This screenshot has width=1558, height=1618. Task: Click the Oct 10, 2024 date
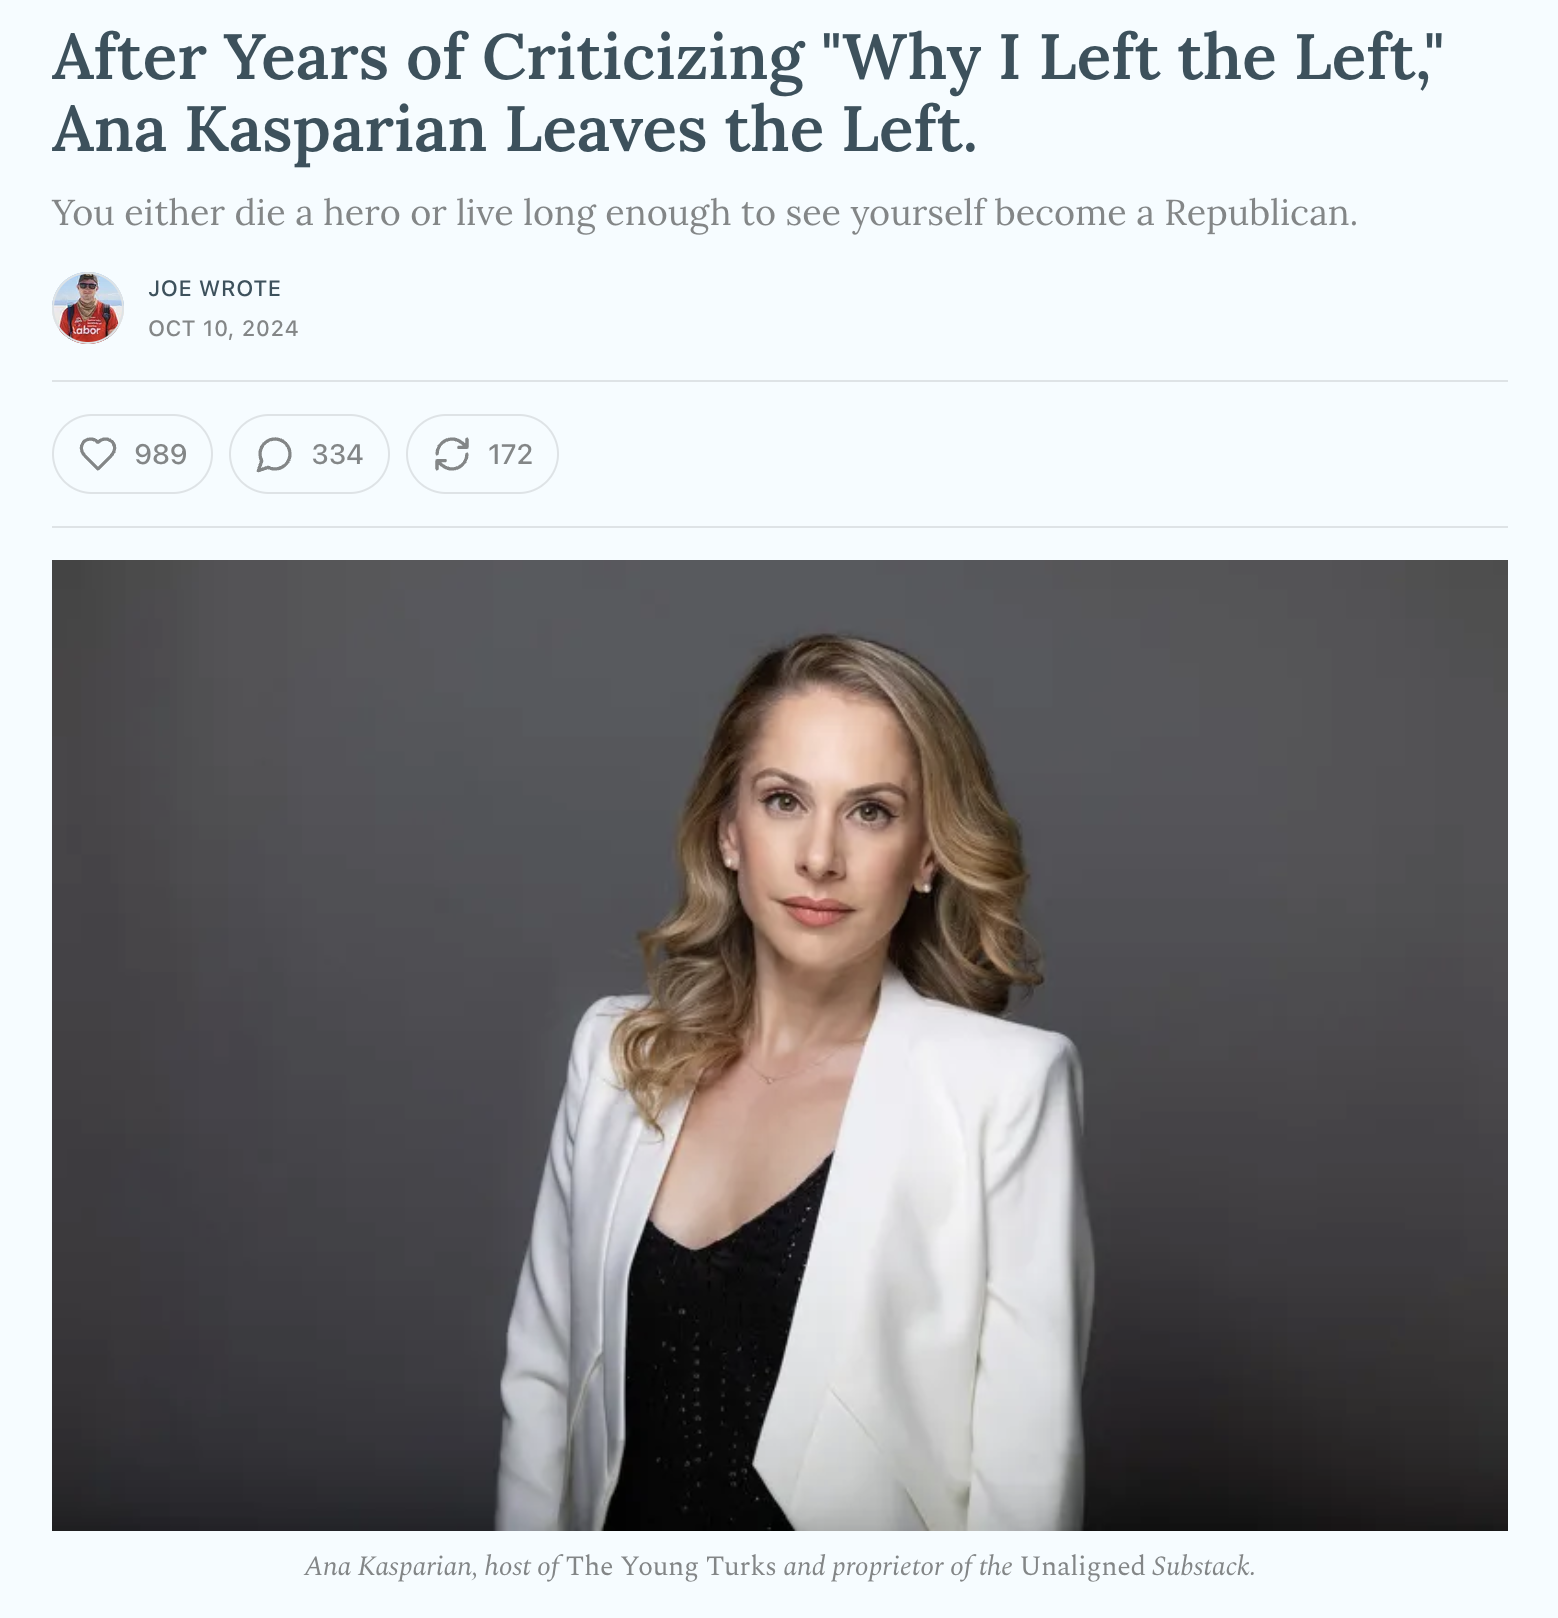point(223,328)
